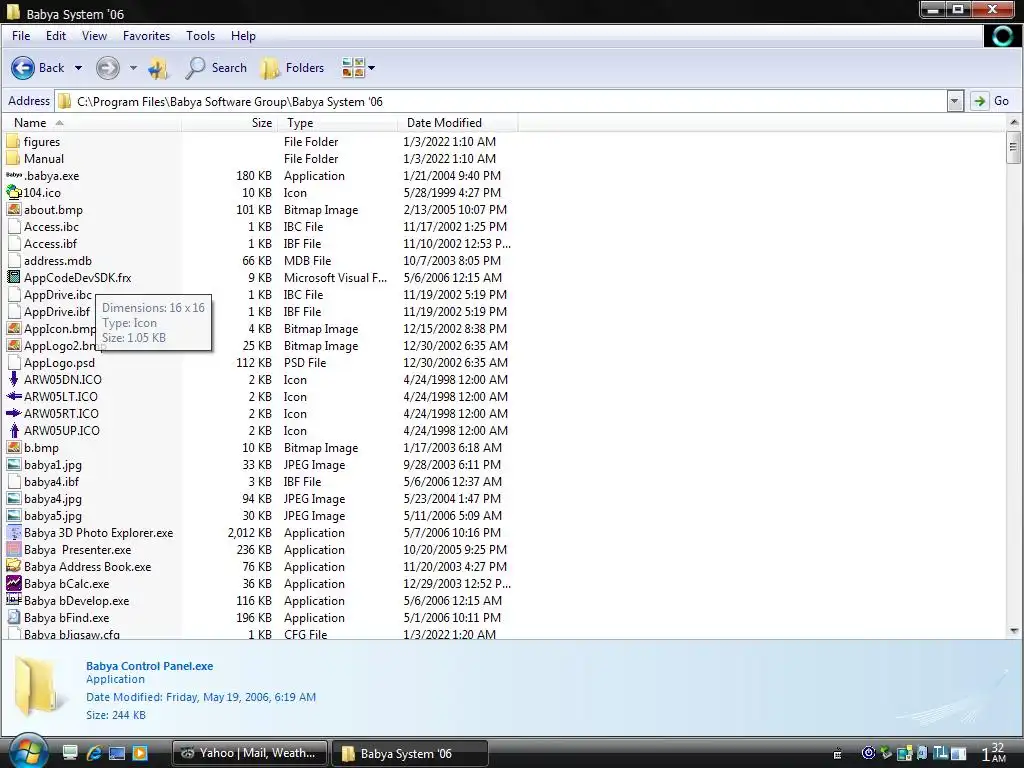
Task: Expand the Back button history dropdown
Action: point(78,68)
